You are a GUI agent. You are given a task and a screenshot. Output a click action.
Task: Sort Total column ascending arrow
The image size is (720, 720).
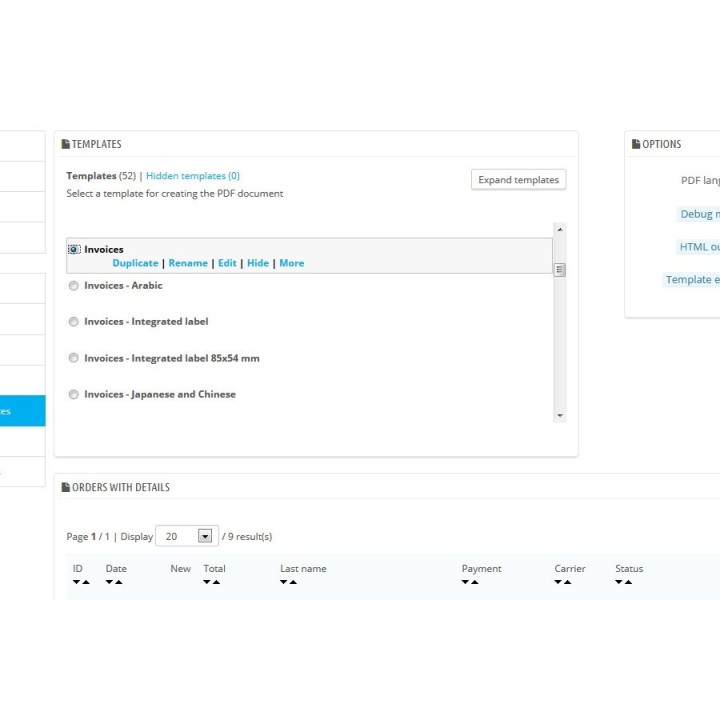coord(216,582)
